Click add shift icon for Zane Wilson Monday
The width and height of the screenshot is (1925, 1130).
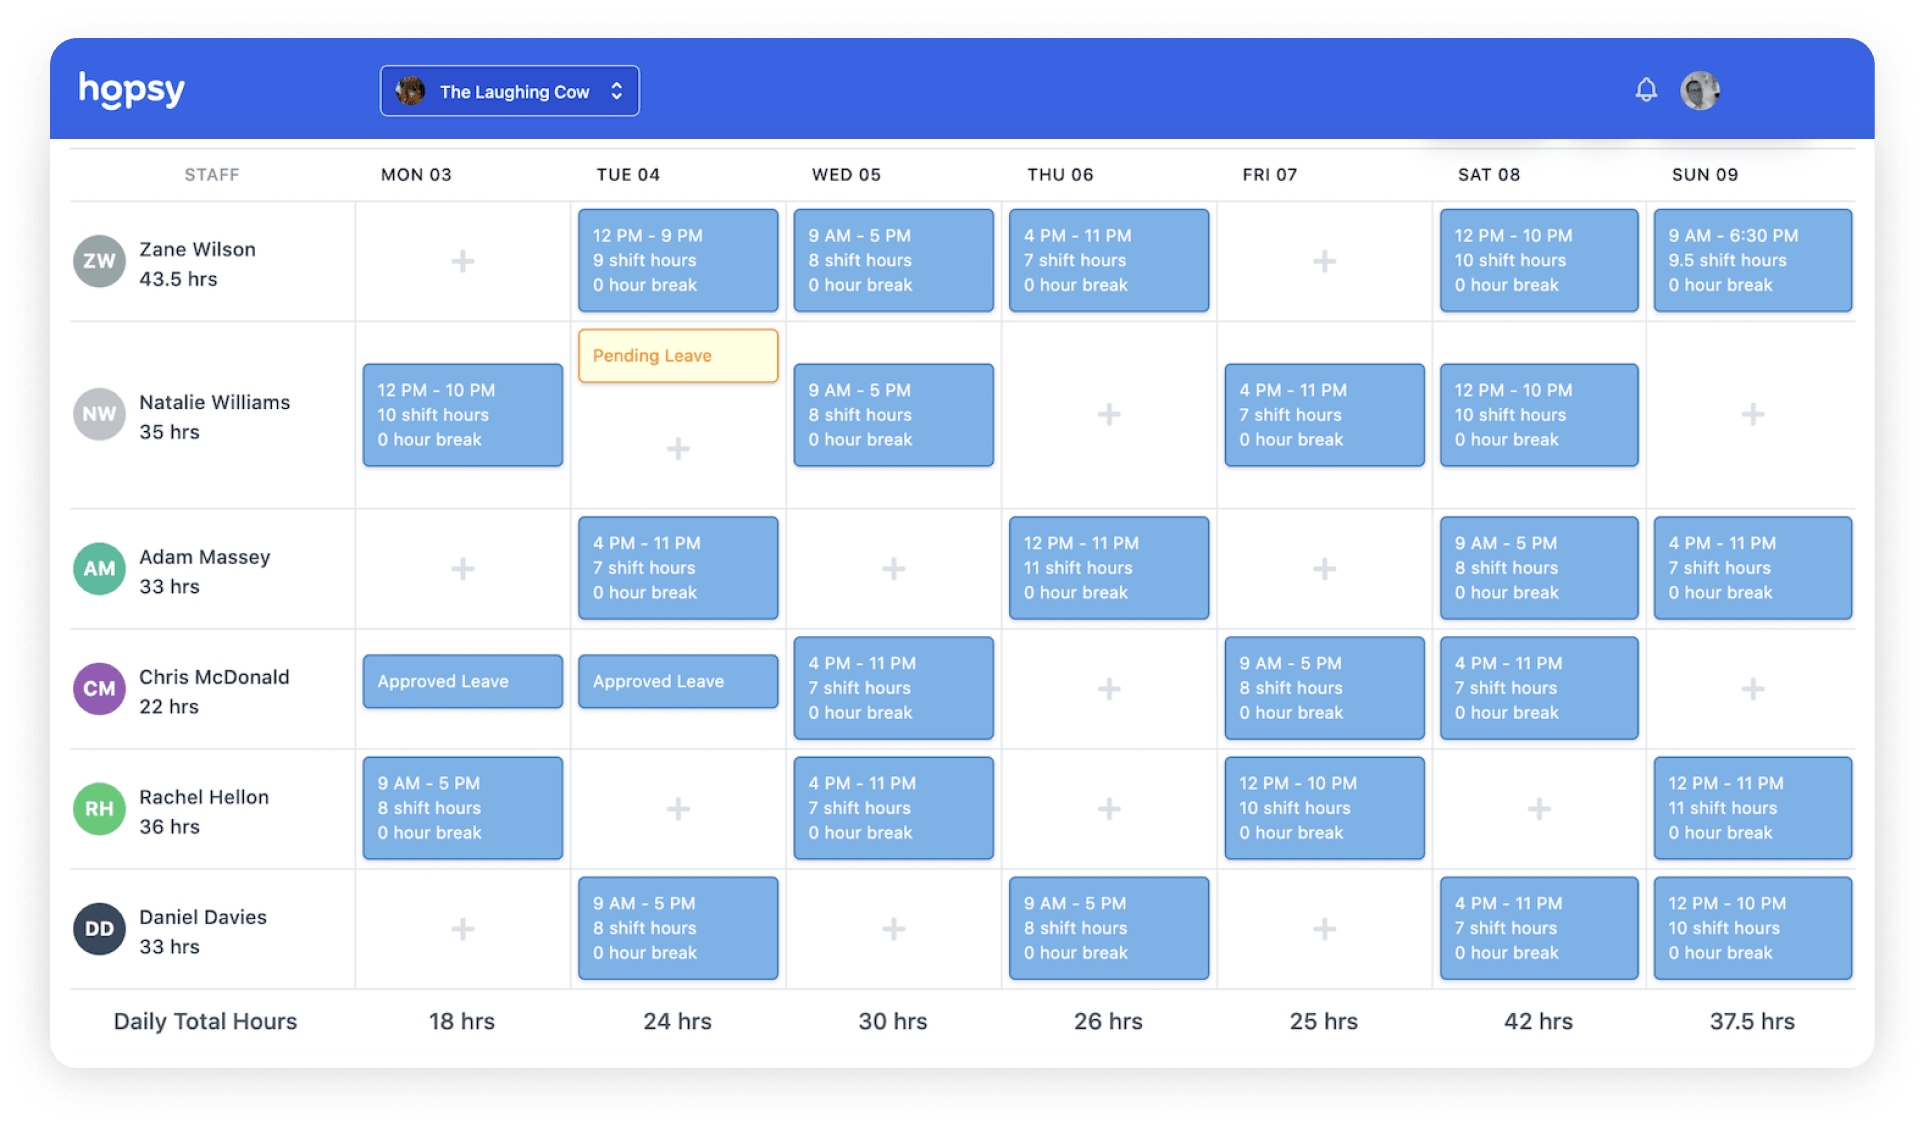point(463,261)
